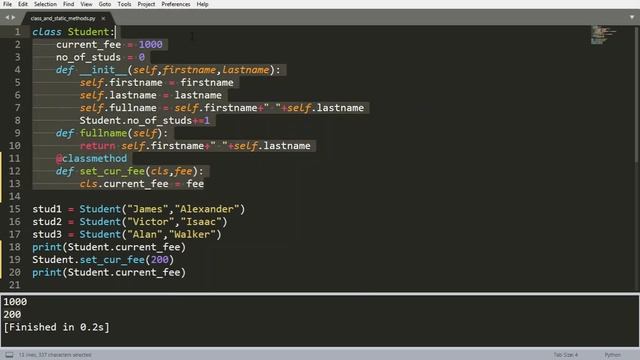Click the 'class' keyword on line 1

47,32
